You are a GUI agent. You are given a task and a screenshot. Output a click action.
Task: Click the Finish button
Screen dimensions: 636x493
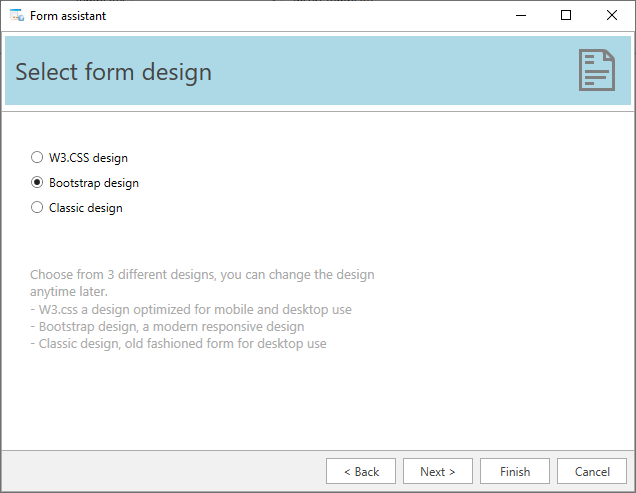515,471
